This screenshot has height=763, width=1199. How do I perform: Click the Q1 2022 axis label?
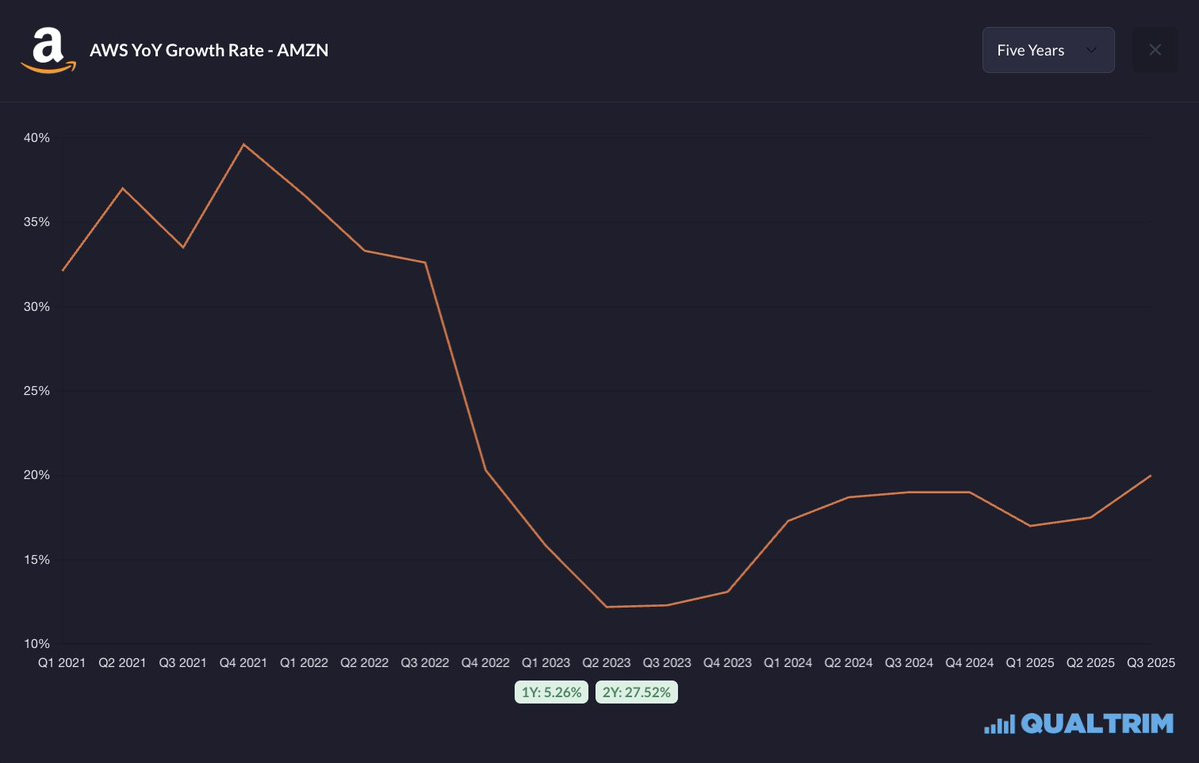pos(304,663)
